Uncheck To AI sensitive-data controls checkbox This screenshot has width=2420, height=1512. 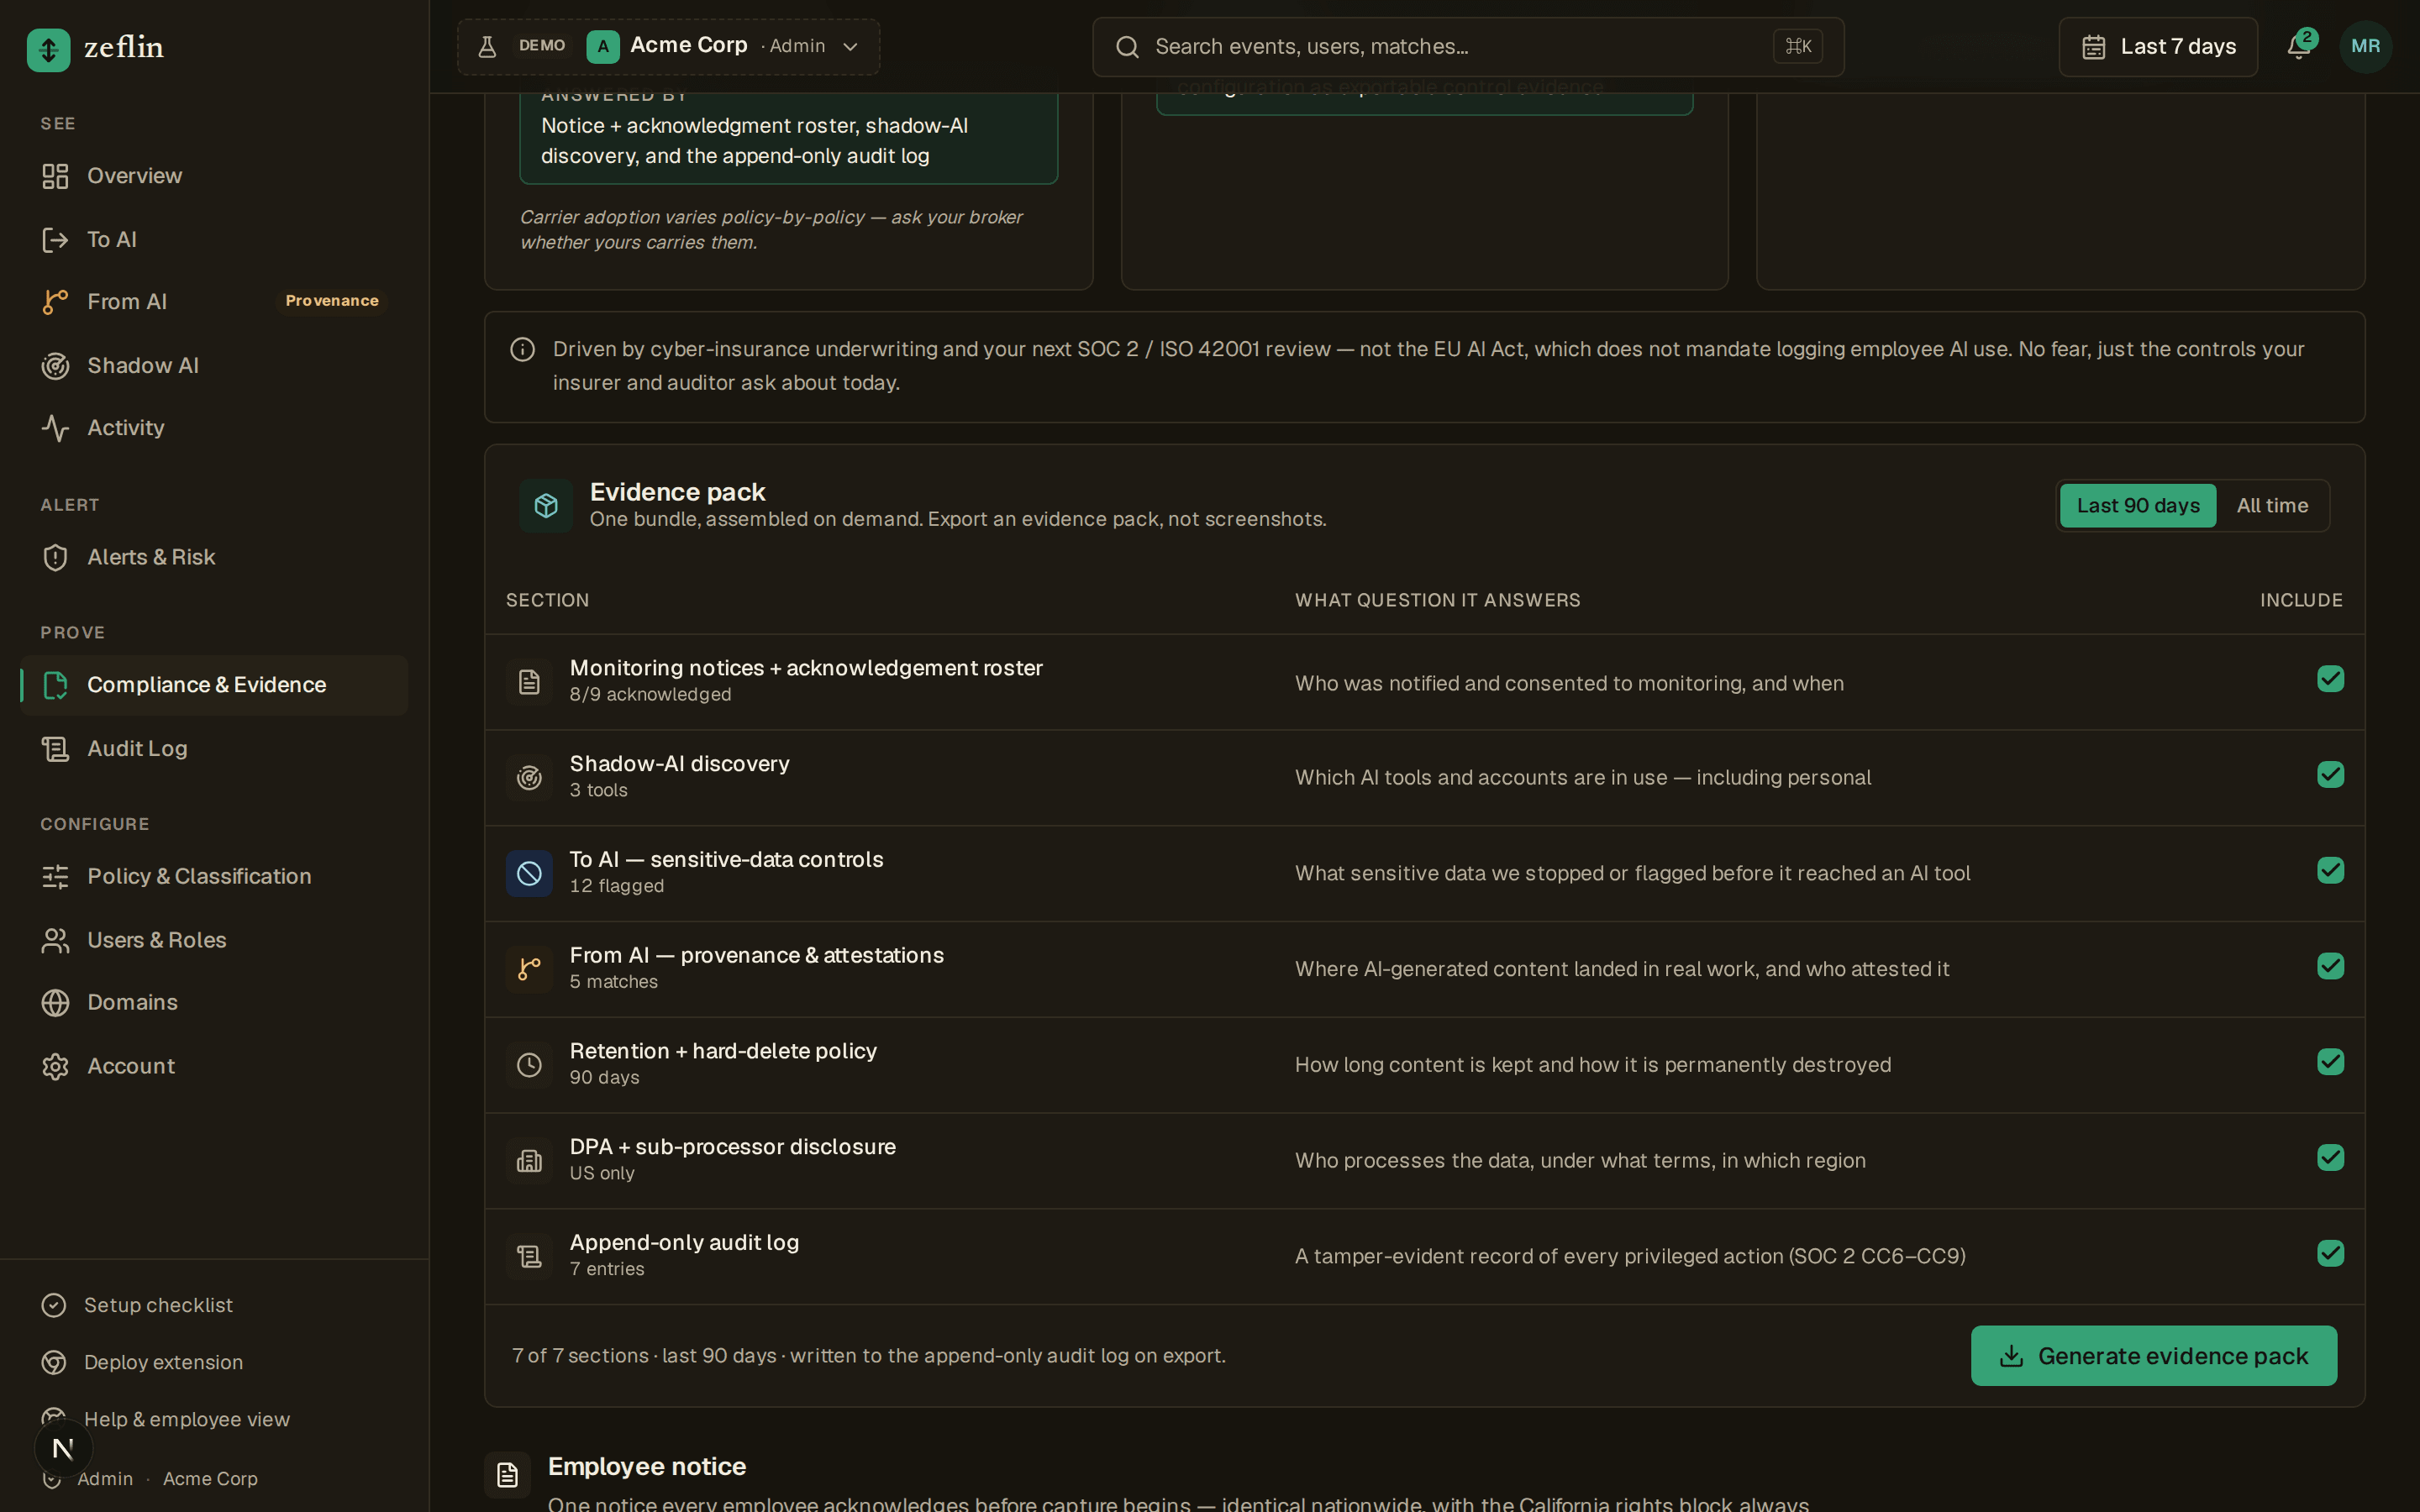click(x=2330, y=870)
